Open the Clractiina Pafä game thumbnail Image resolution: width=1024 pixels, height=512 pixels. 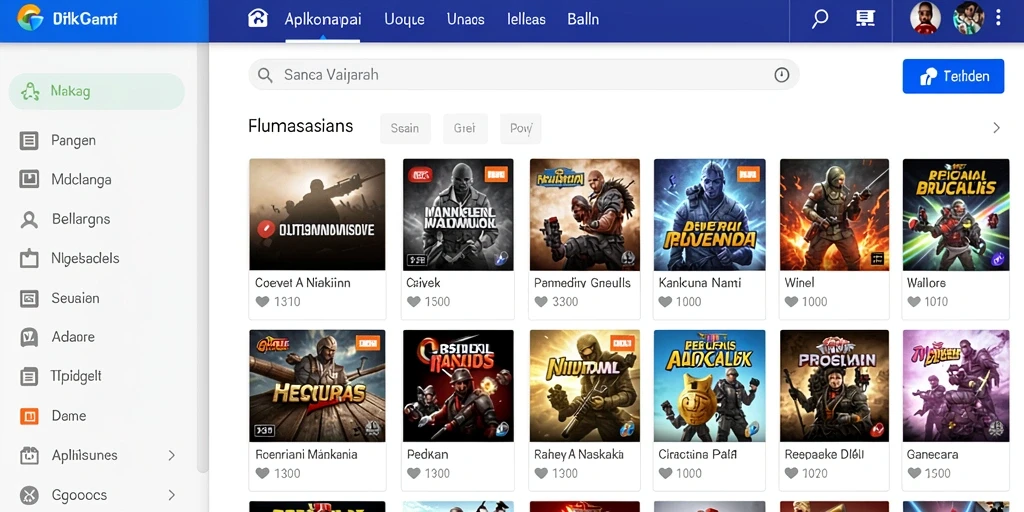pos(709,385)
